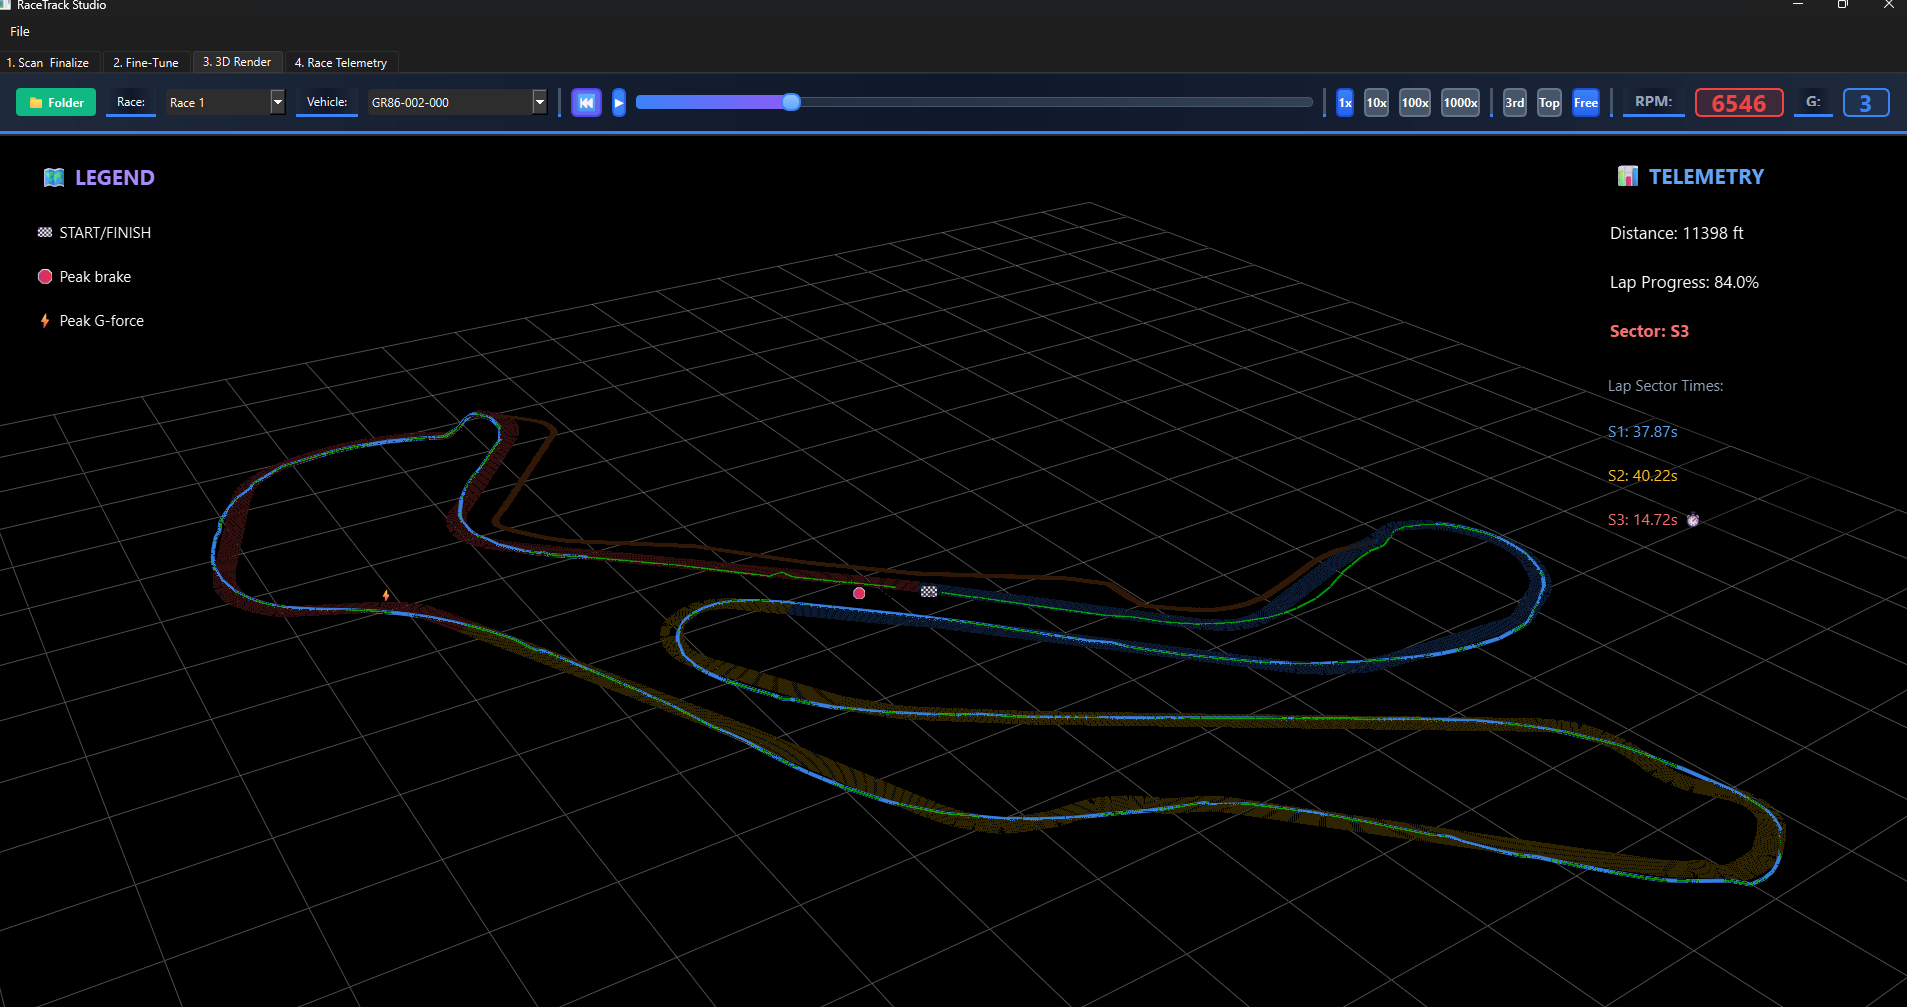
Task: Click the TELEMETRY heading
Action: pyautogui.click(x=1706, y=176)
